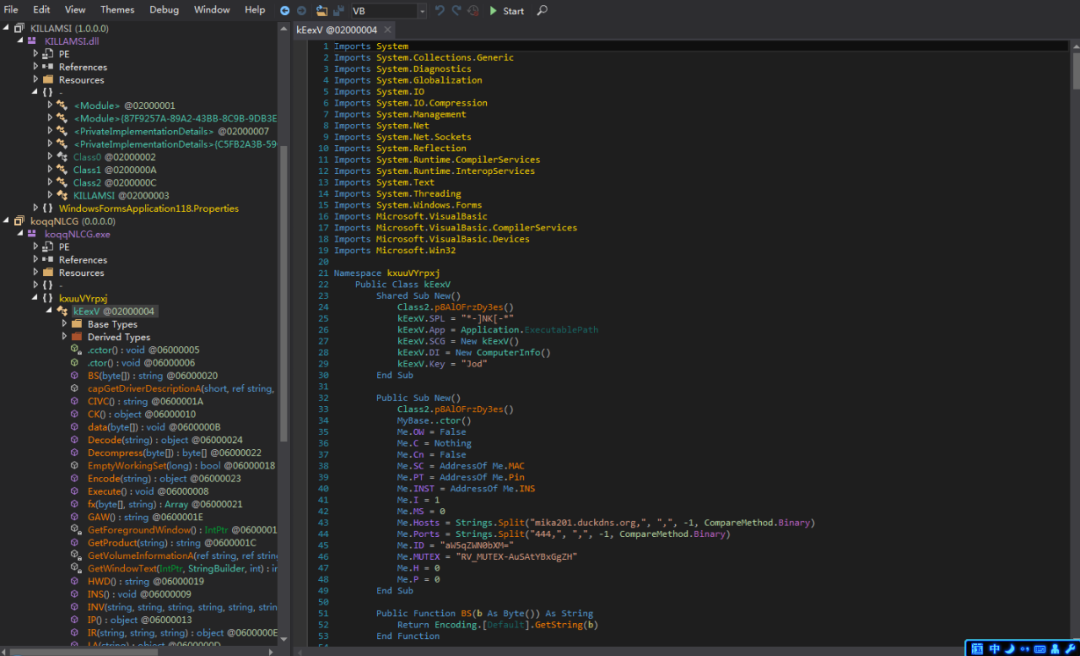Screen dimensions: 1080x656
Task: Expand Resources under KILLAMSI.dll
Action: coord(35,80)
